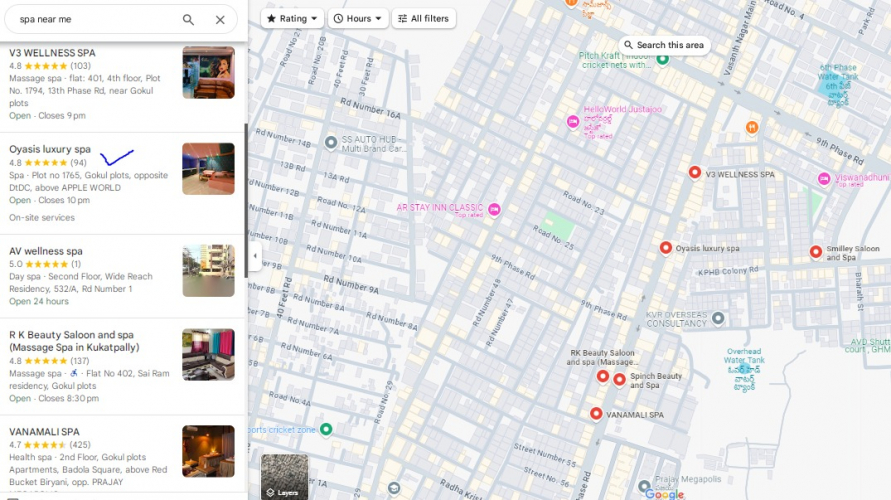Open V3 WELLNESS SPA listing title
Image resolution: width=891 pixels, height=500 pixels.
52,53
